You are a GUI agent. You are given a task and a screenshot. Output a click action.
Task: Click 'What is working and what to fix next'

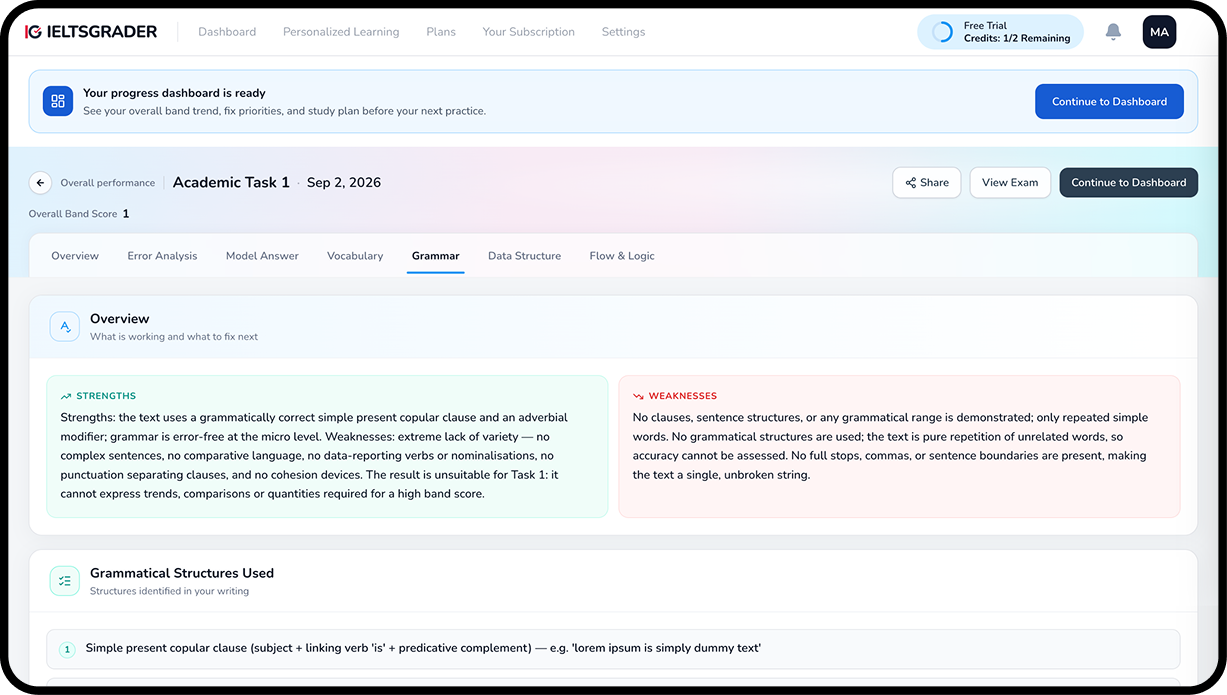[174, 337]
